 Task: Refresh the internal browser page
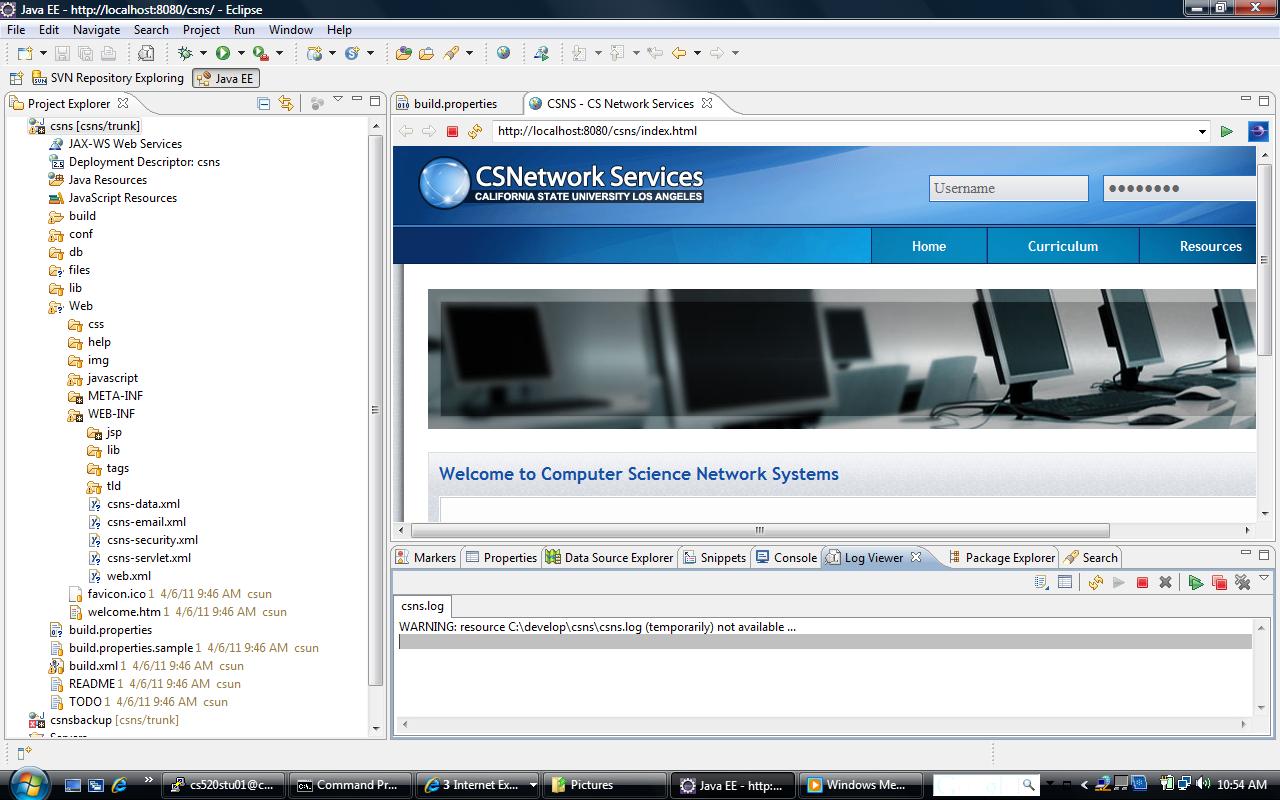tap(475, 131)
